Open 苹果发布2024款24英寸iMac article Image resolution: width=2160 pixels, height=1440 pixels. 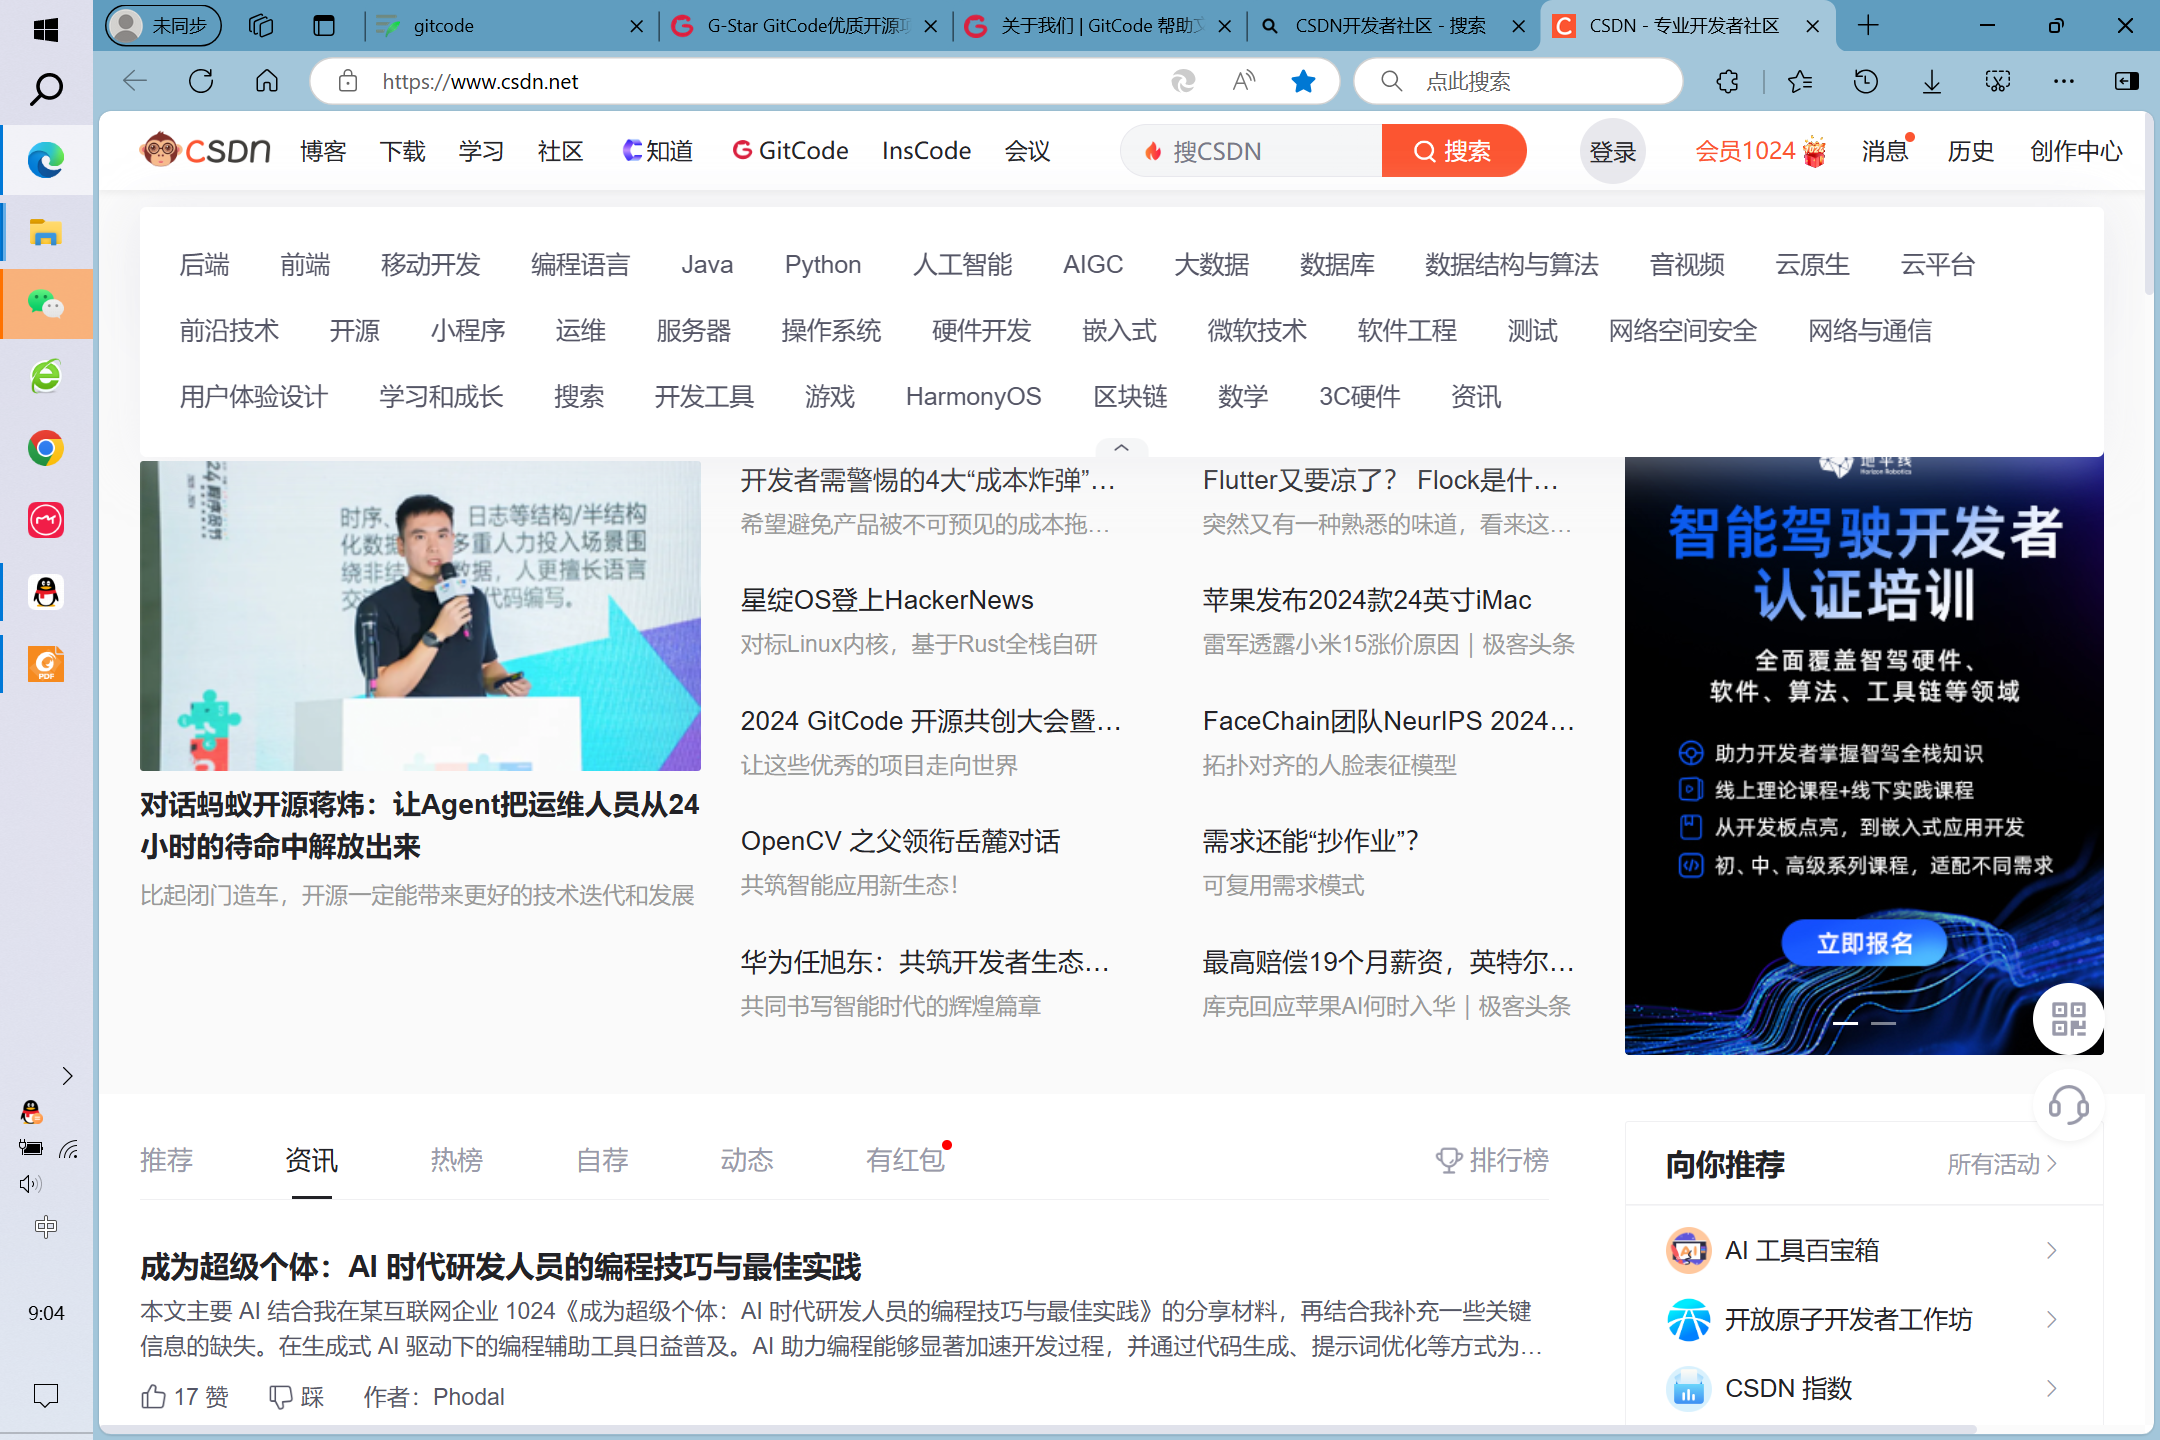tap(1367, 600)
